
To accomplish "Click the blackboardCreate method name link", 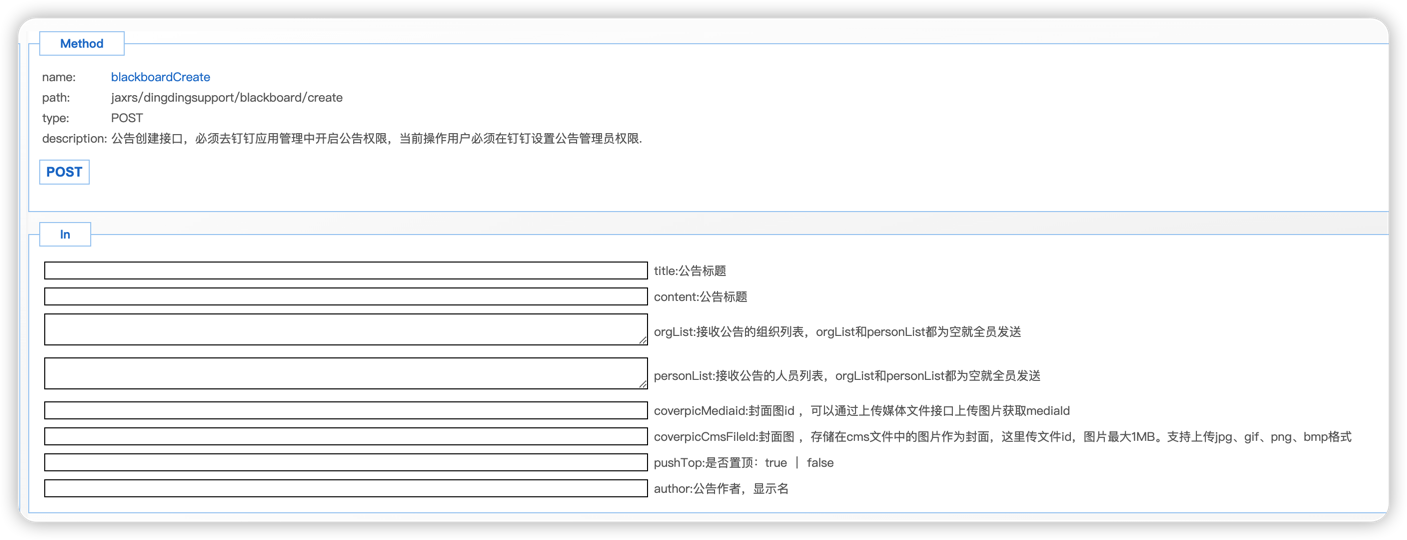I will pyautogui.click(x=160, y=77).
